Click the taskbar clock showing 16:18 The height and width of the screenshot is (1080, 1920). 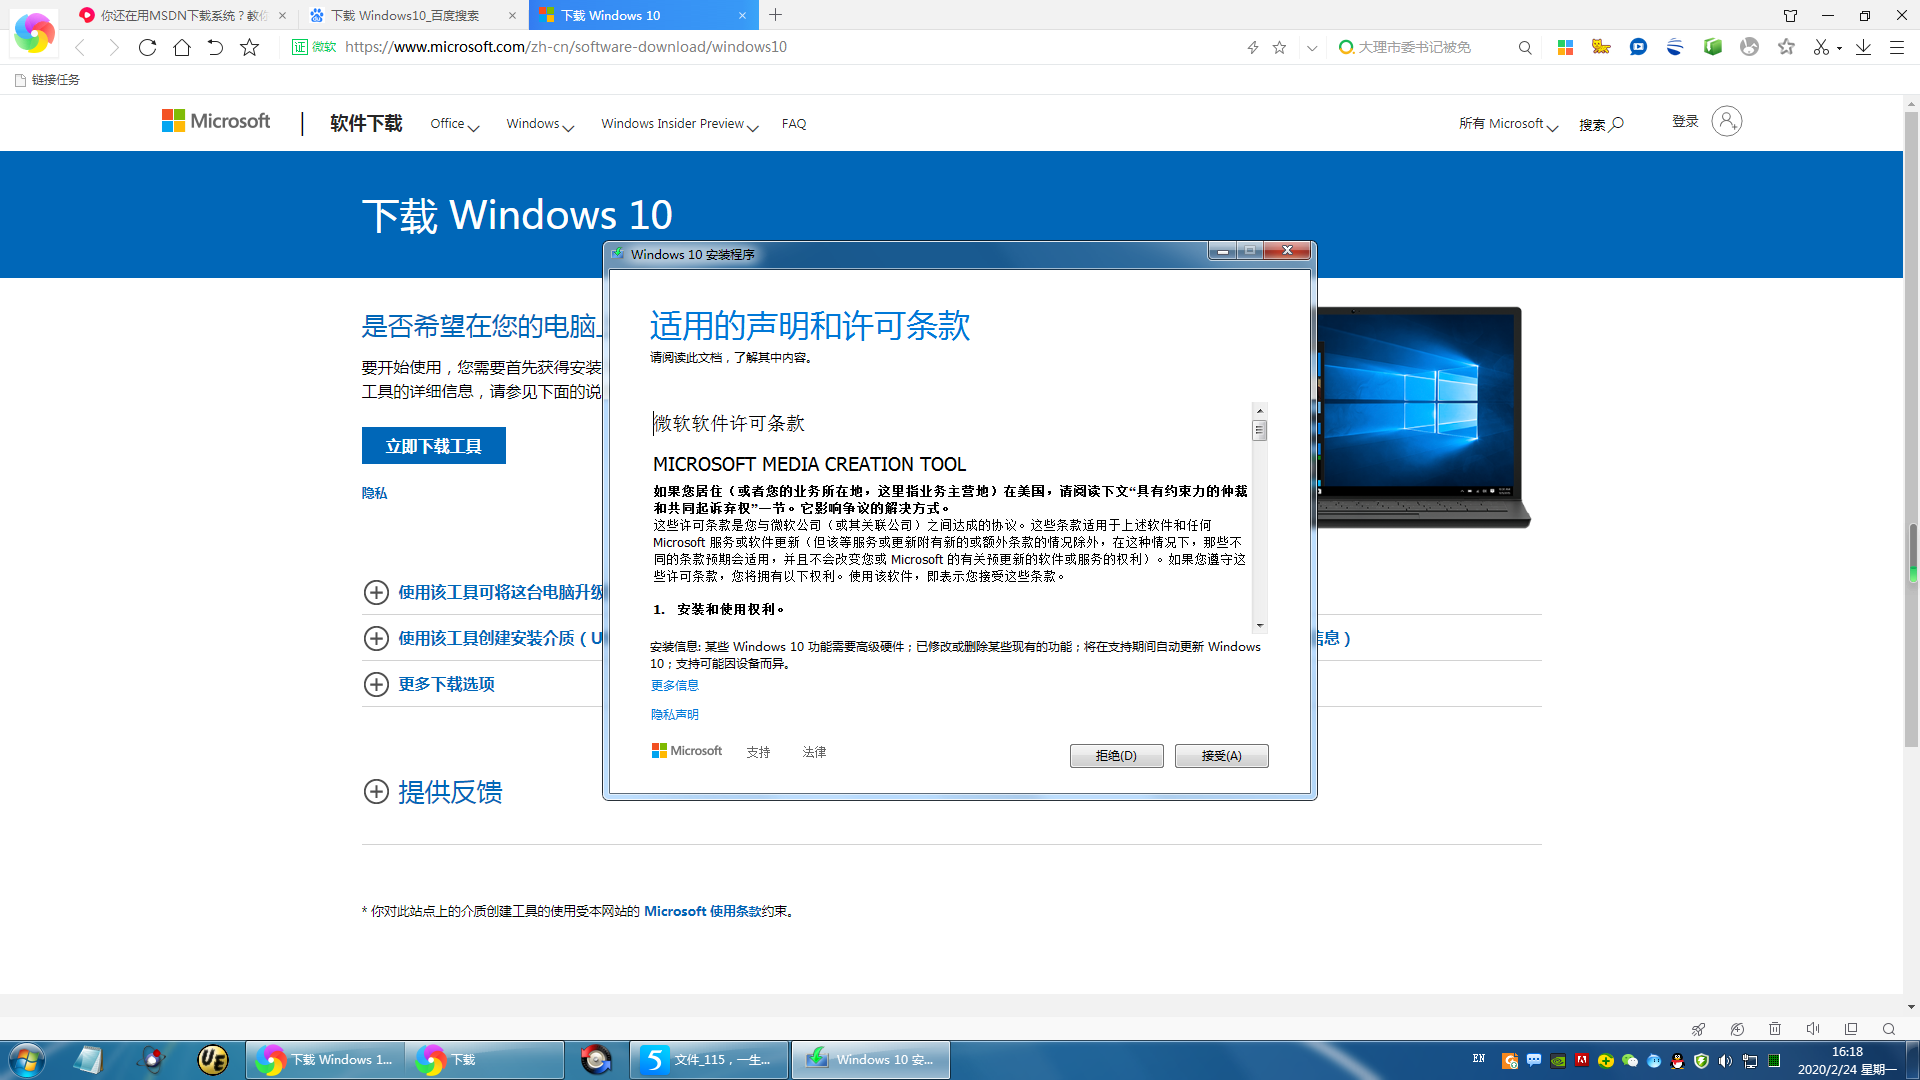(1846, 1060)
